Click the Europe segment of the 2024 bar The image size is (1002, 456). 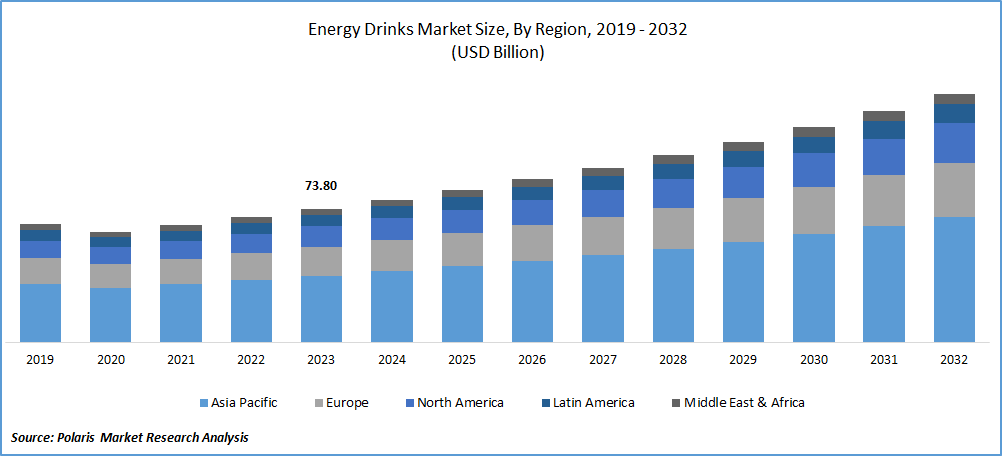tap(392, 255)
